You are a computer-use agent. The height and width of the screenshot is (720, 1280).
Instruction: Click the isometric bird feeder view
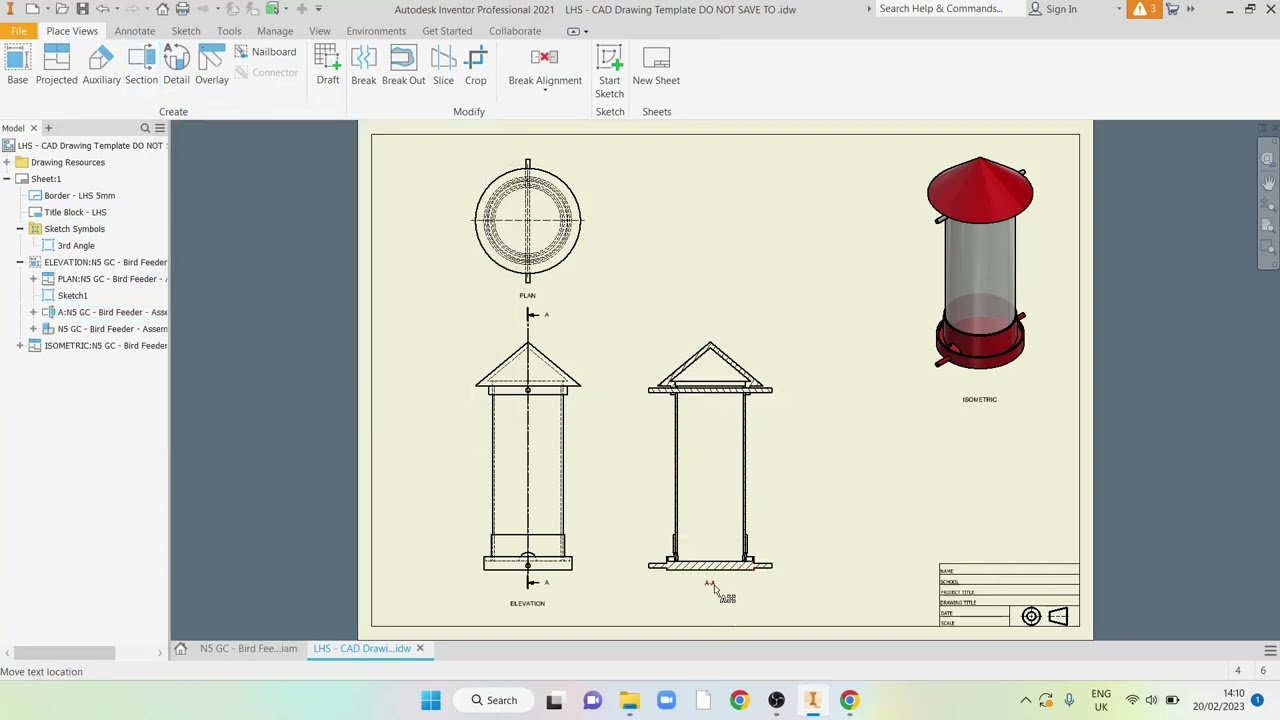(980, 264)
